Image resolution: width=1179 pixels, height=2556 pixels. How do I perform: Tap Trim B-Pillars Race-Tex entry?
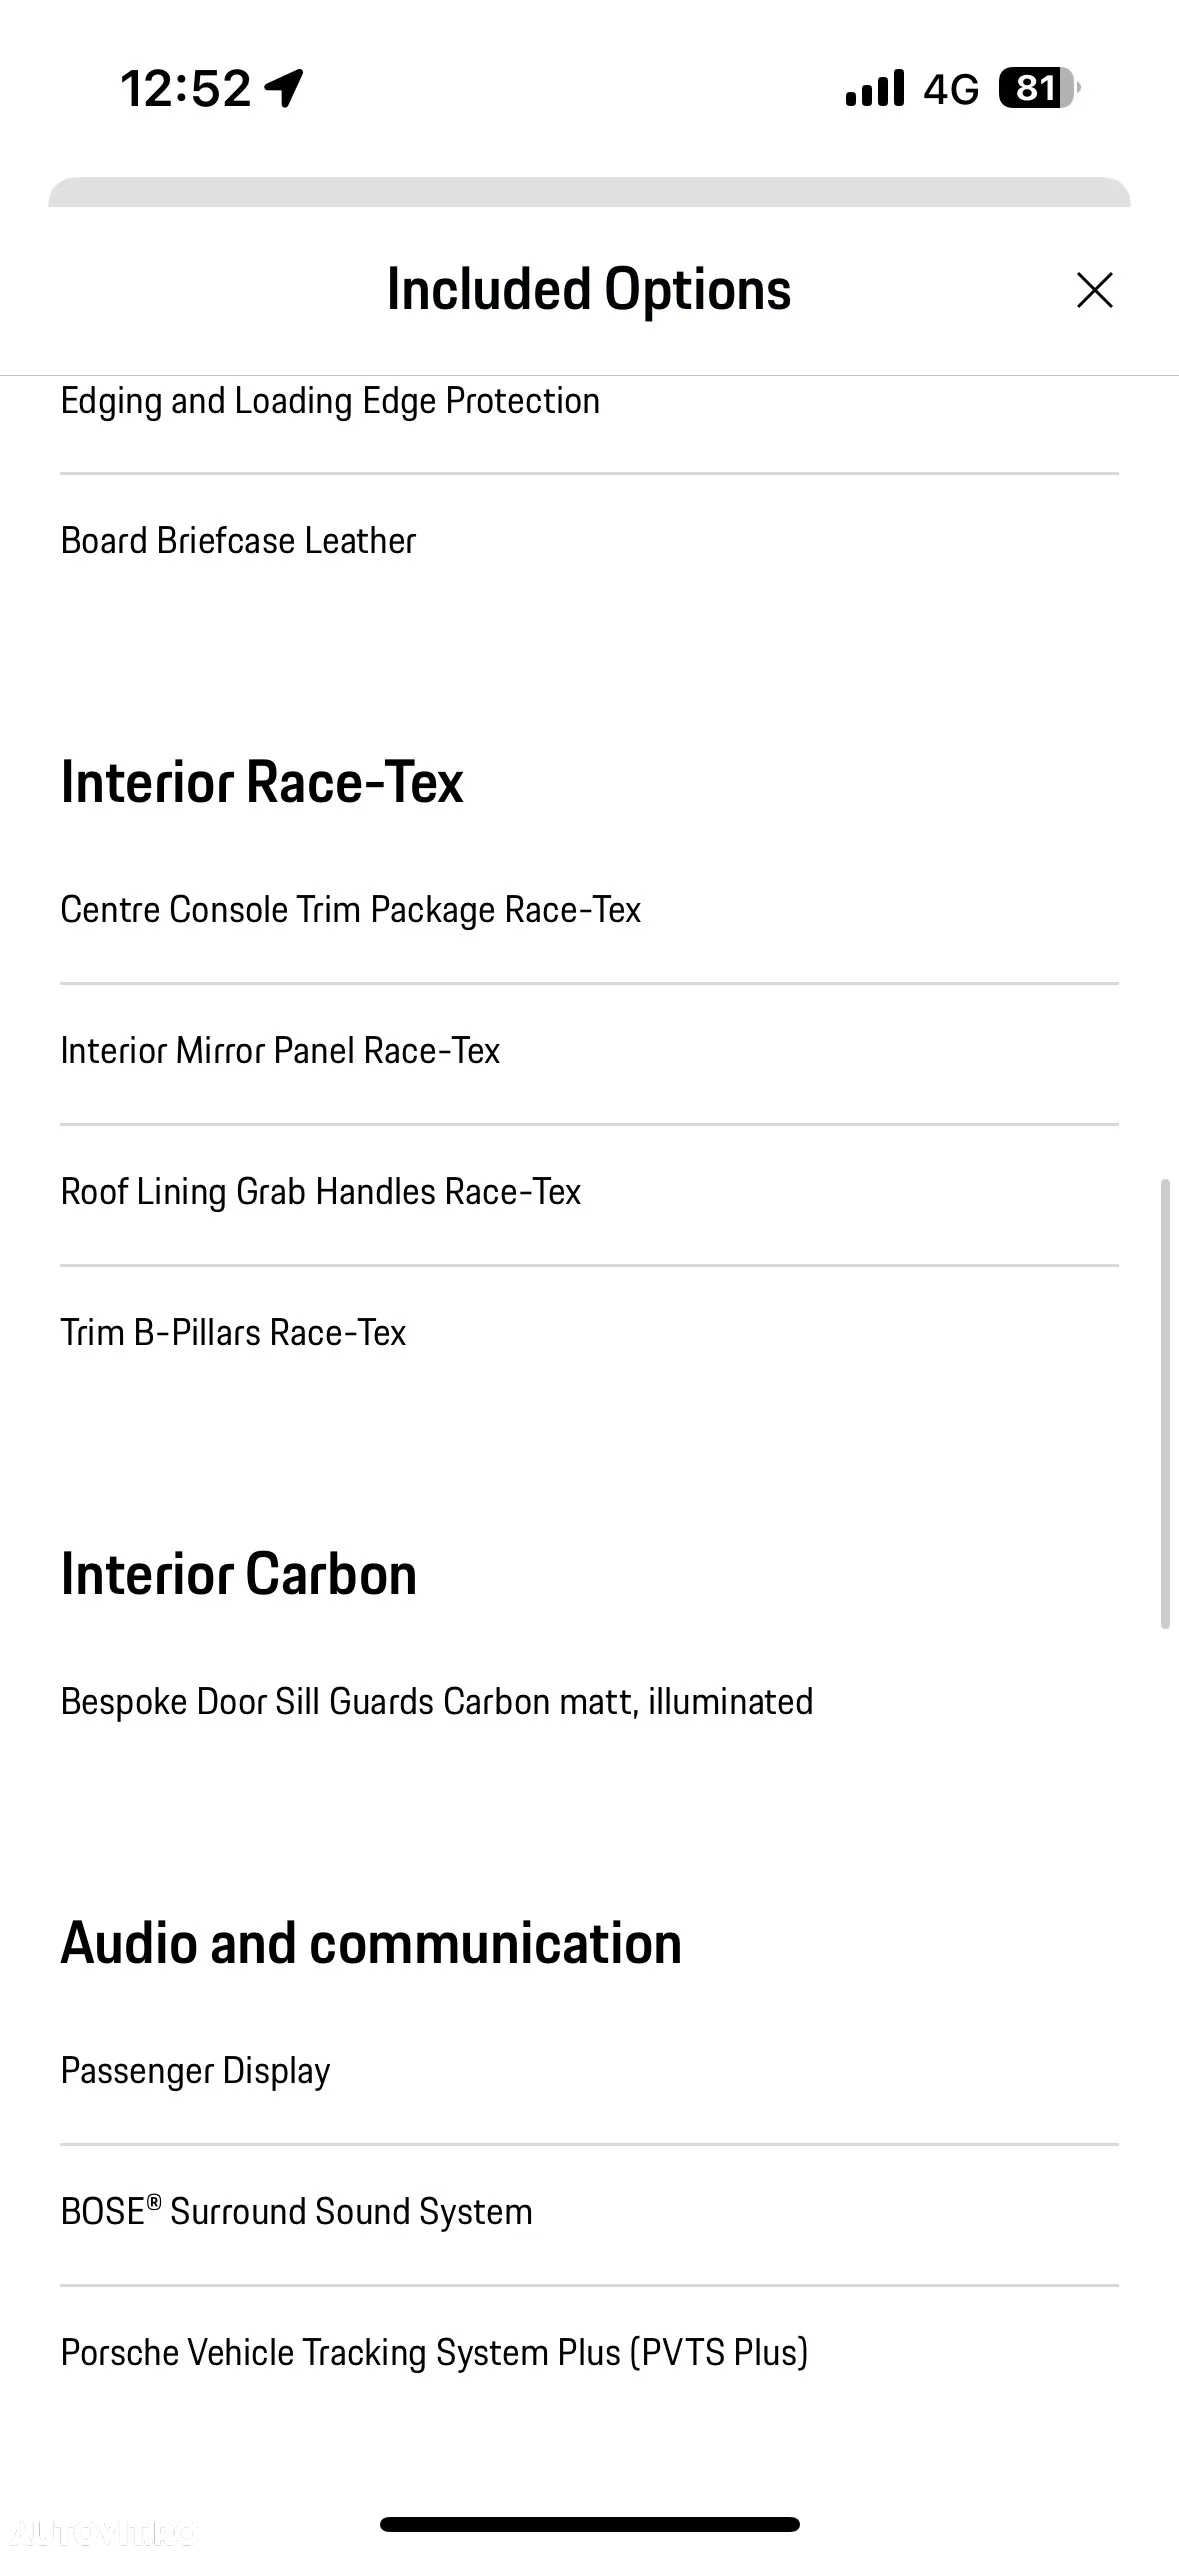[x=589, y=1333]
